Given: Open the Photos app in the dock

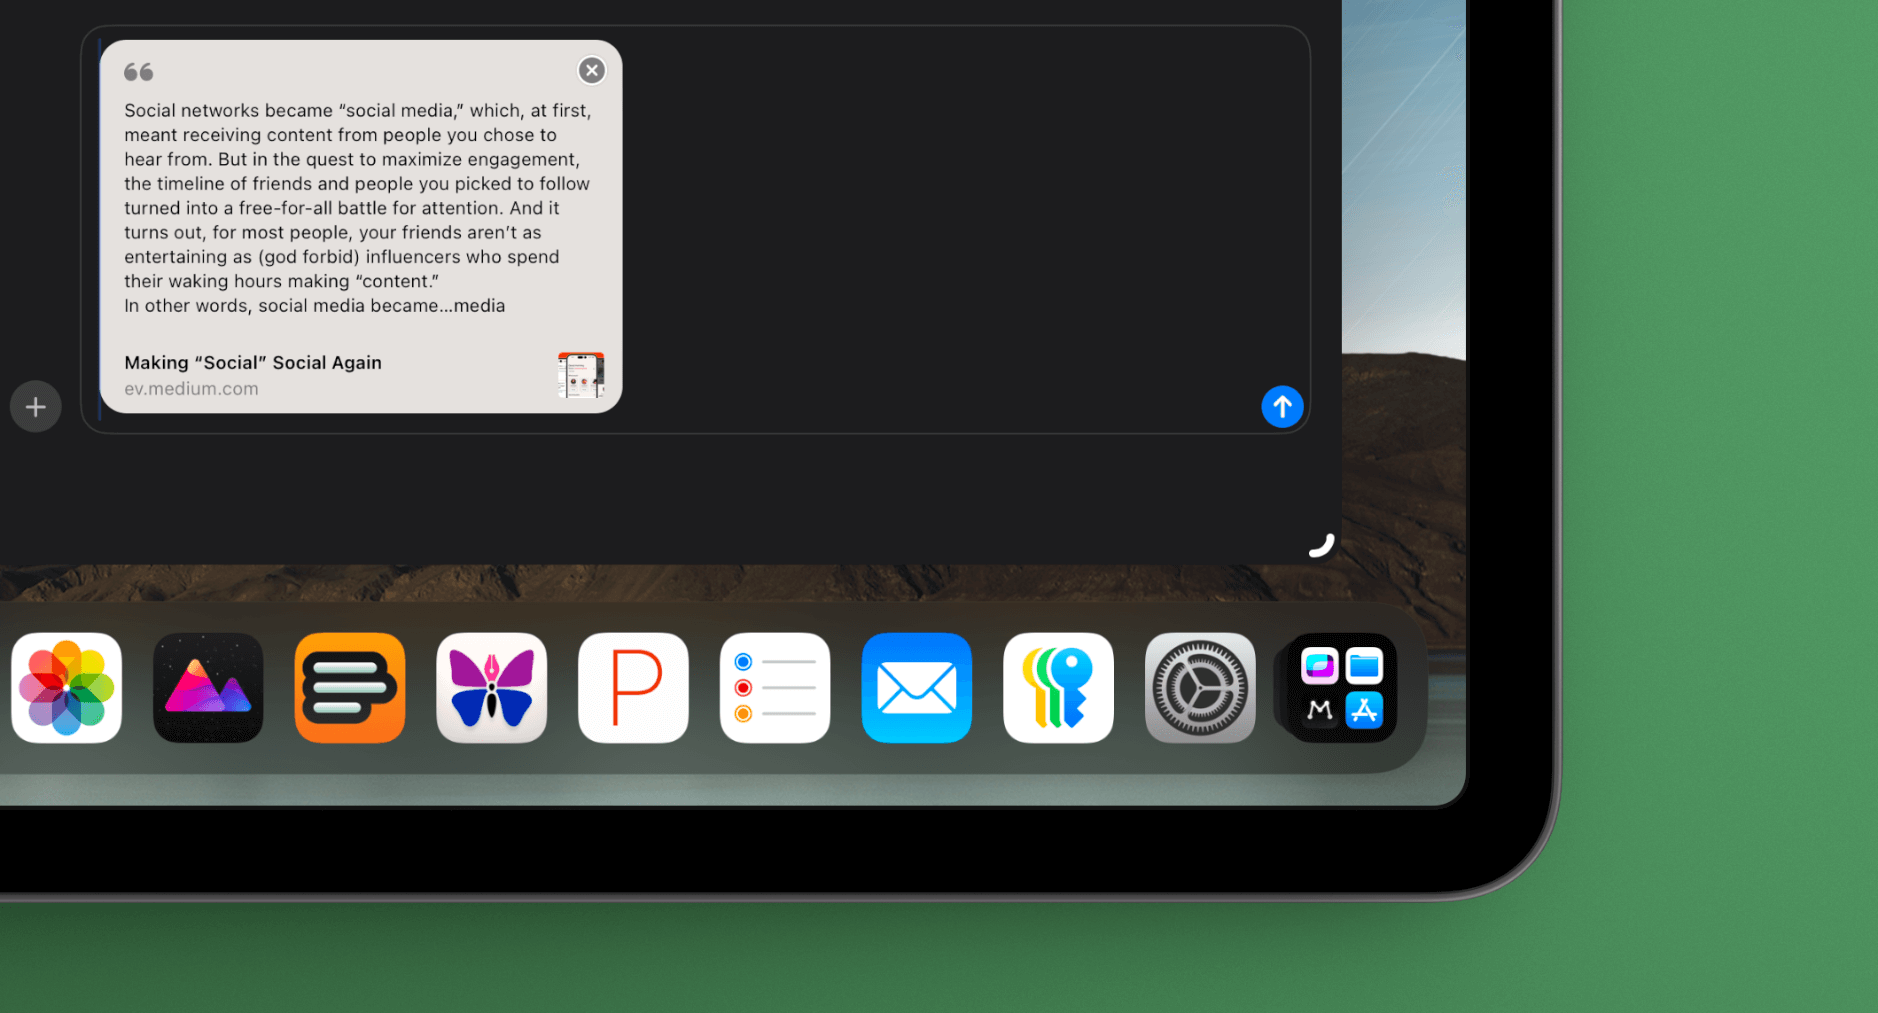Looking at the screenshot, I should (x=67, y=688).
